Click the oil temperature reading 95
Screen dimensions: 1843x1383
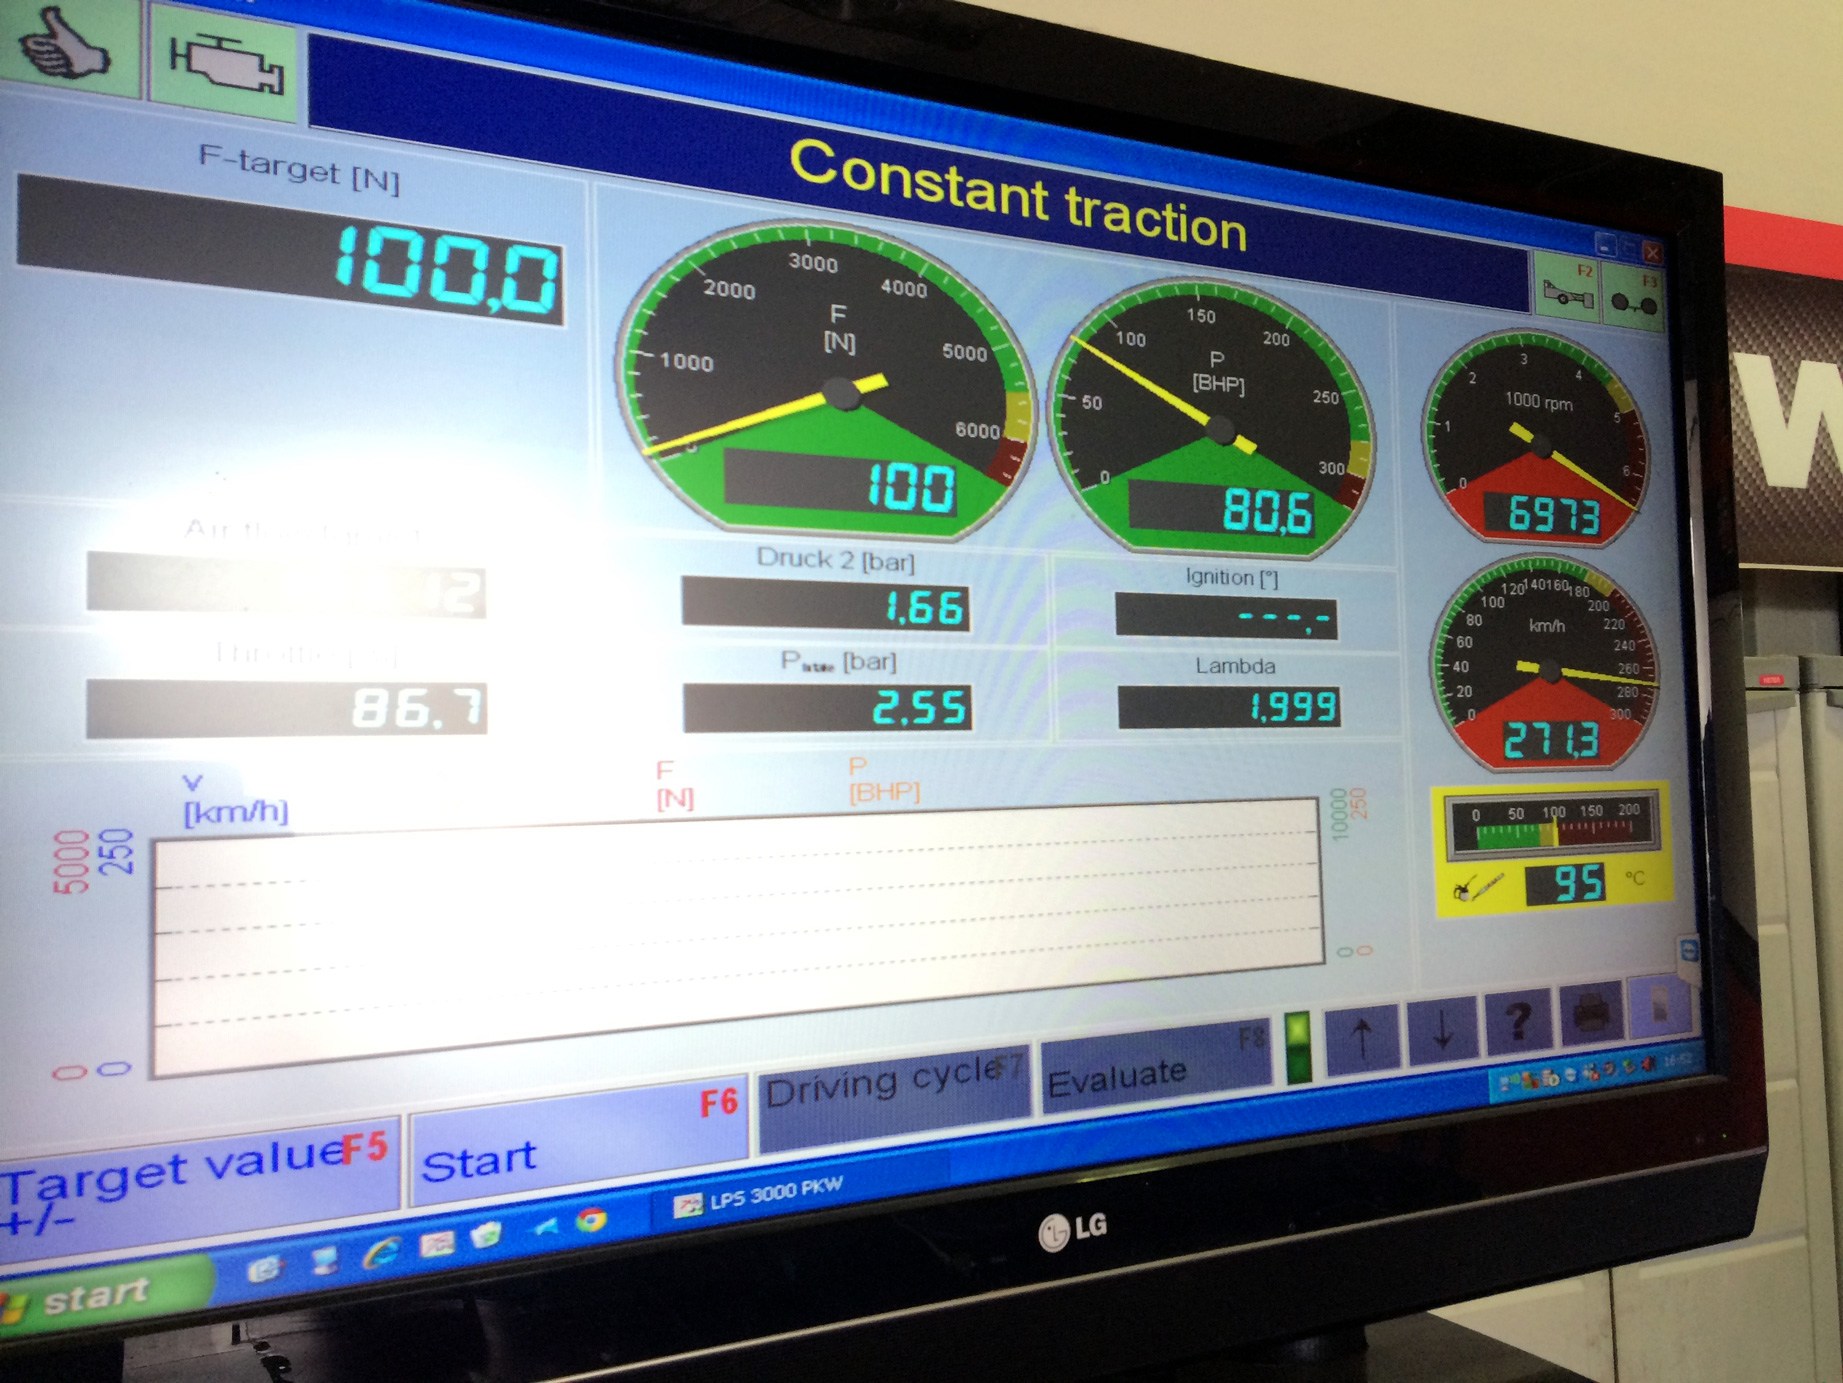pyautogui.click(x=1566, y=883)
